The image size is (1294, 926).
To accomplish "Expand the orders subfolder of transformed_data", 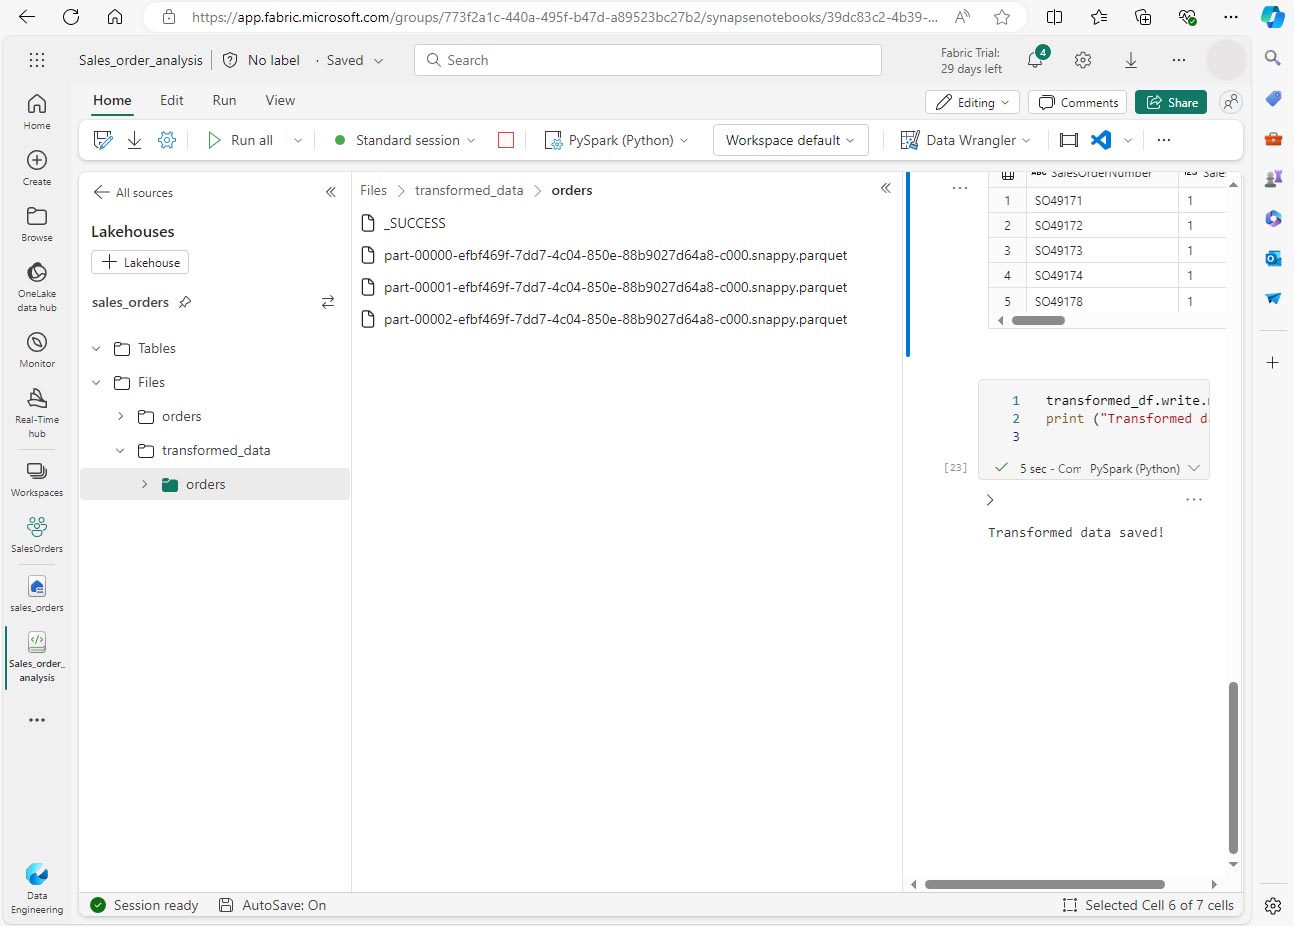I will [x=144, y=484].
